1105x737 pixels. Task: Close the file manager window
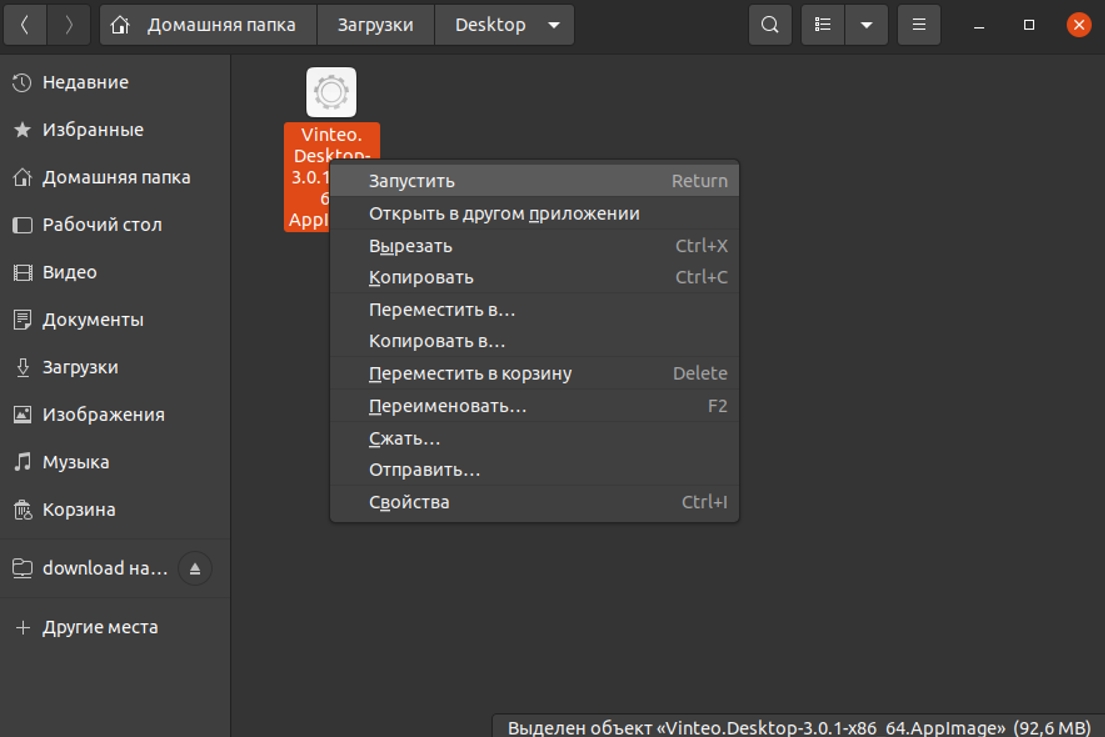click(x=1079, y=25)
